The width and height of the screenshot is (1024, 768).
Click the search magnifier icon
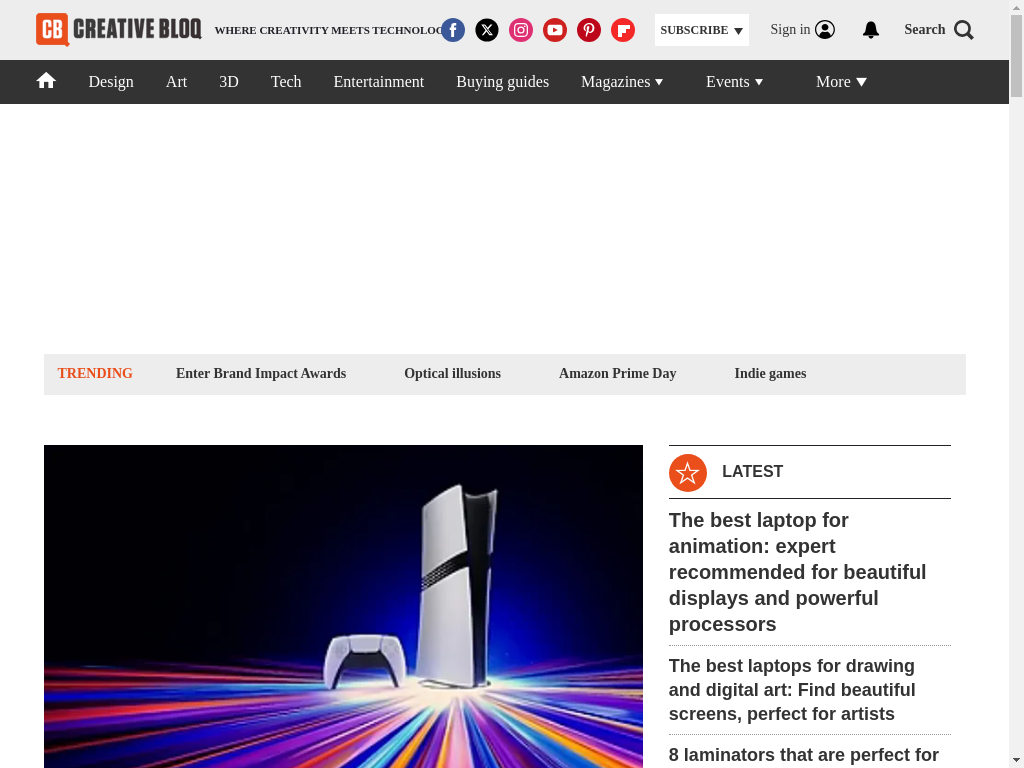(963, 30)
